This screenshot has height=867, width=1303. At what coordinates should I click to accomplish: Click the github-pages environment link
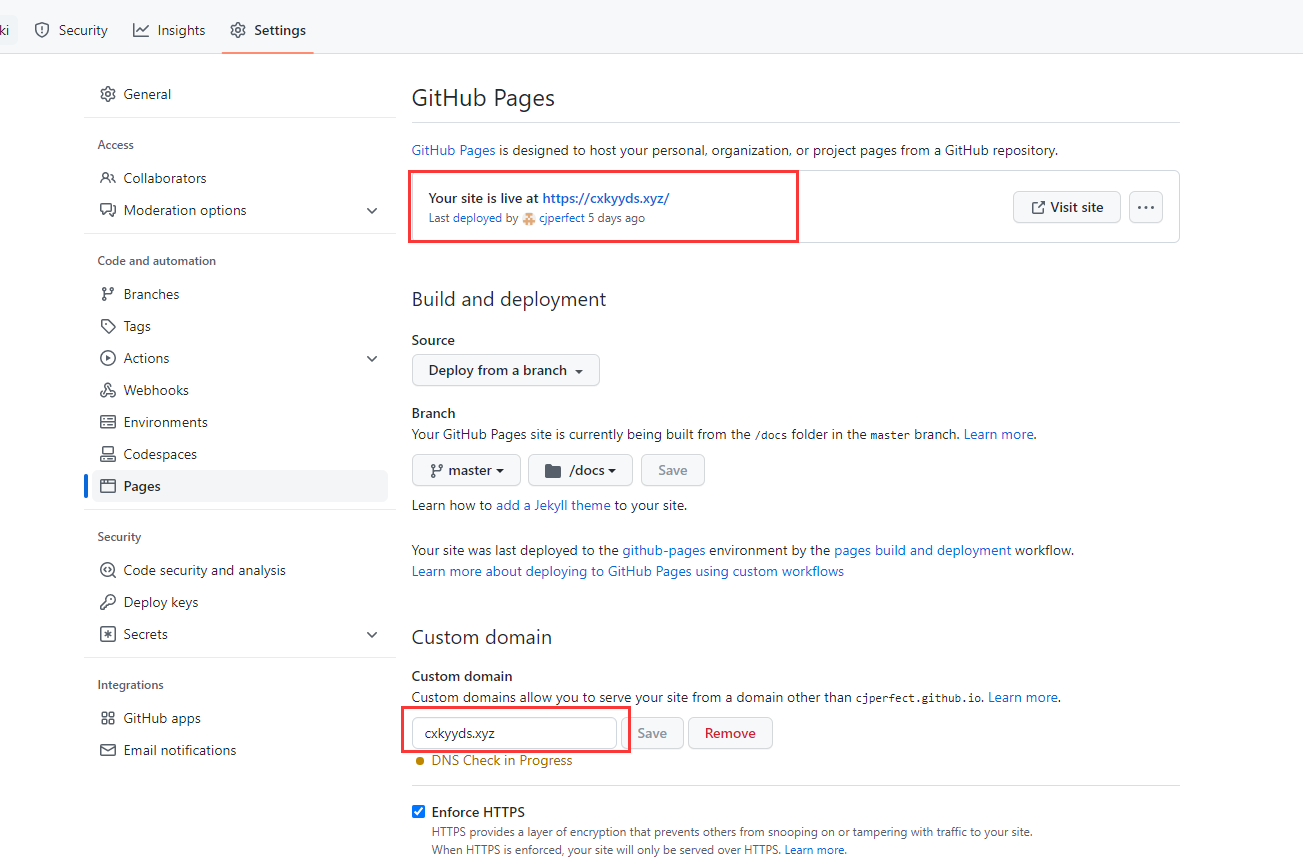[664, 550]
